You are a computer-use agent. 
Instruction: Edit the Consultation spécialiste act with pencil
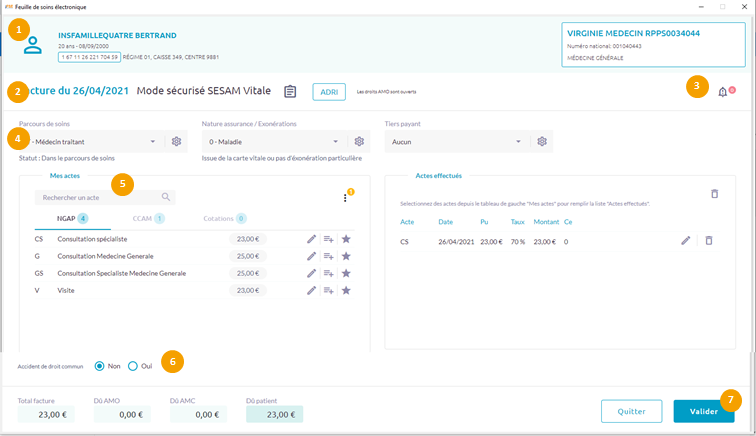click(x=311, y=239)
